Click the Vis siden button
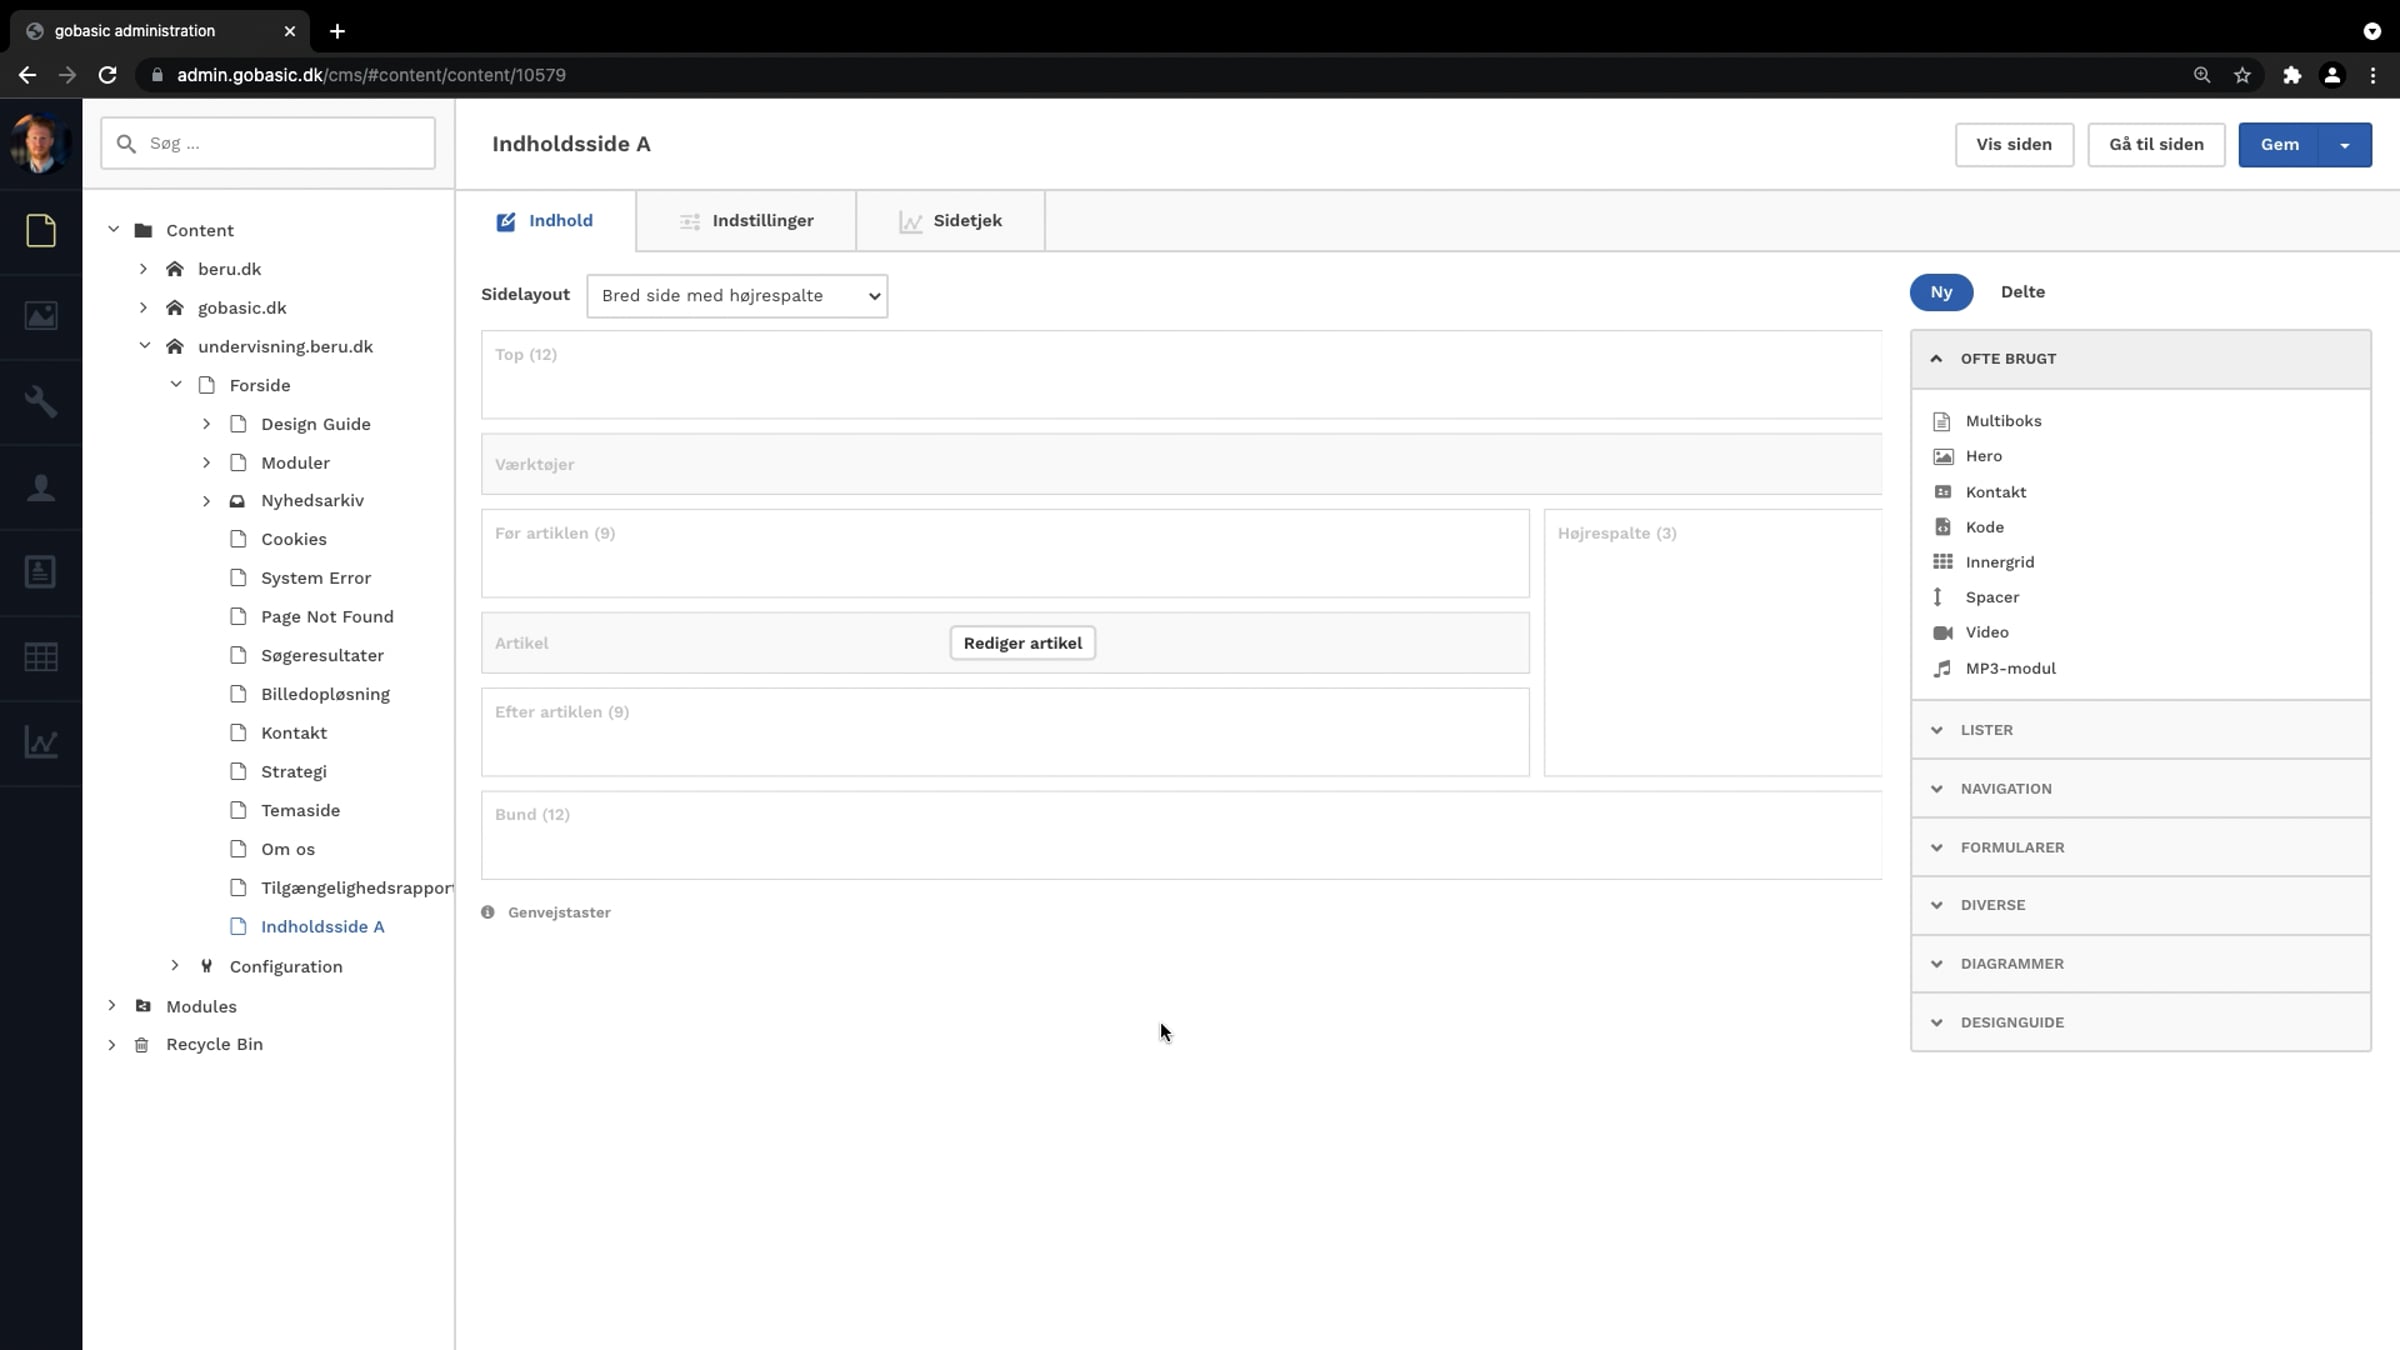The image size is (2400, 1350). pos(2013,145)
